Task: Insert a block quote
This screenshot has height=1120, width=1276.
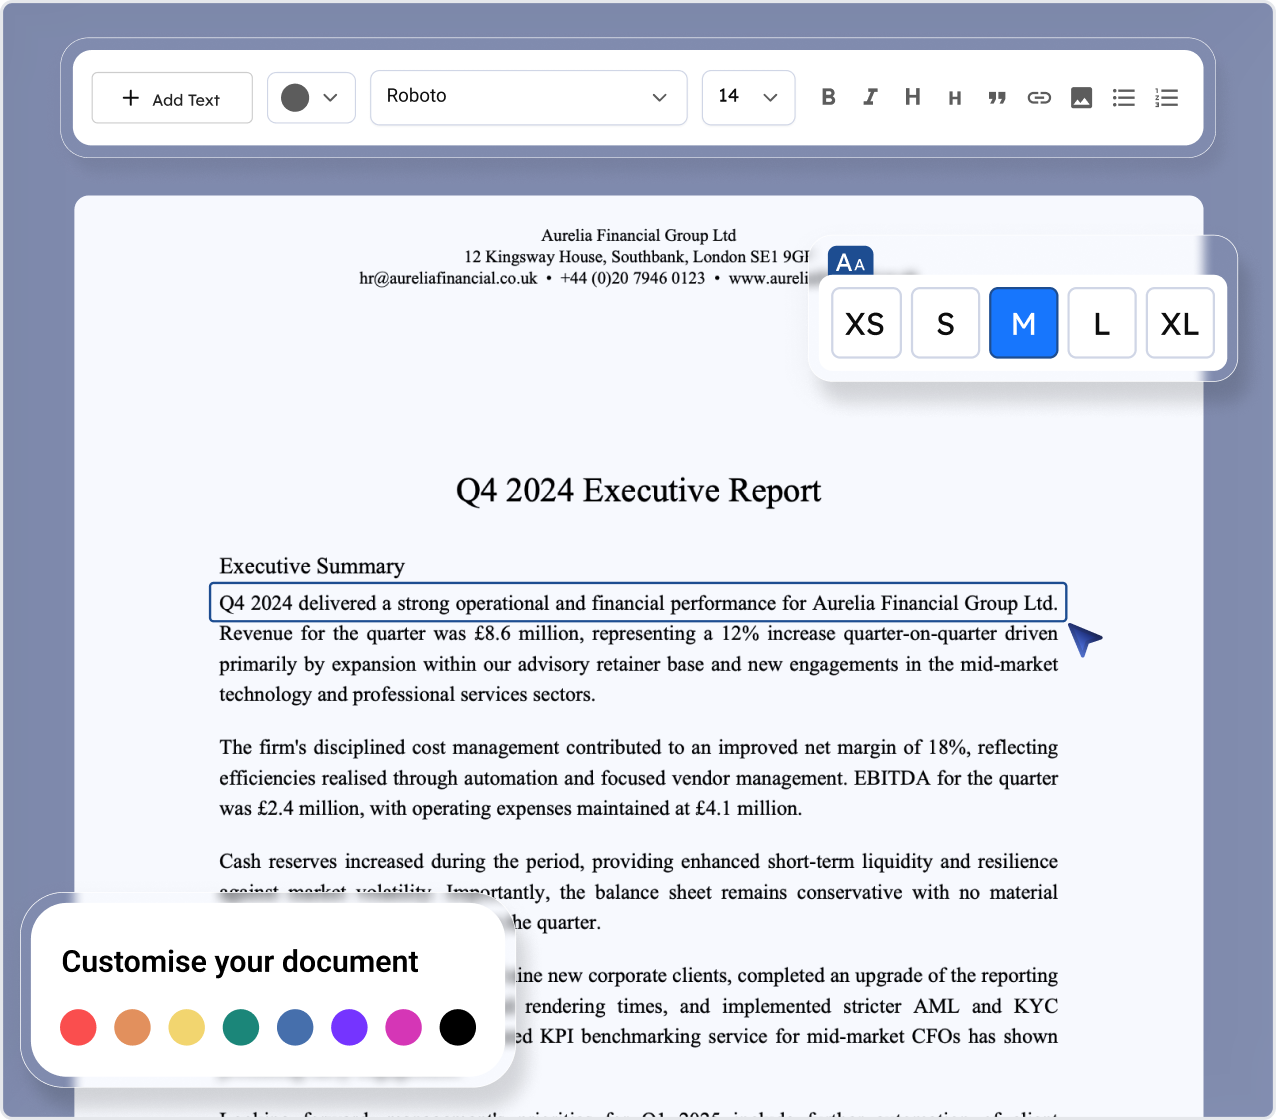Action: pyautogui.click(x=997, y=98)
